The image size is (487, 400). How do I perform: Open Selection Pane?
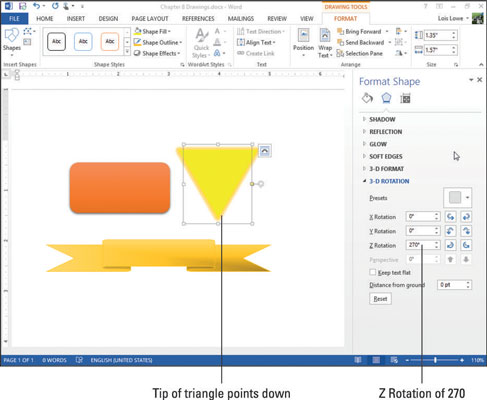pyautogui.click(x=360, y=53)
